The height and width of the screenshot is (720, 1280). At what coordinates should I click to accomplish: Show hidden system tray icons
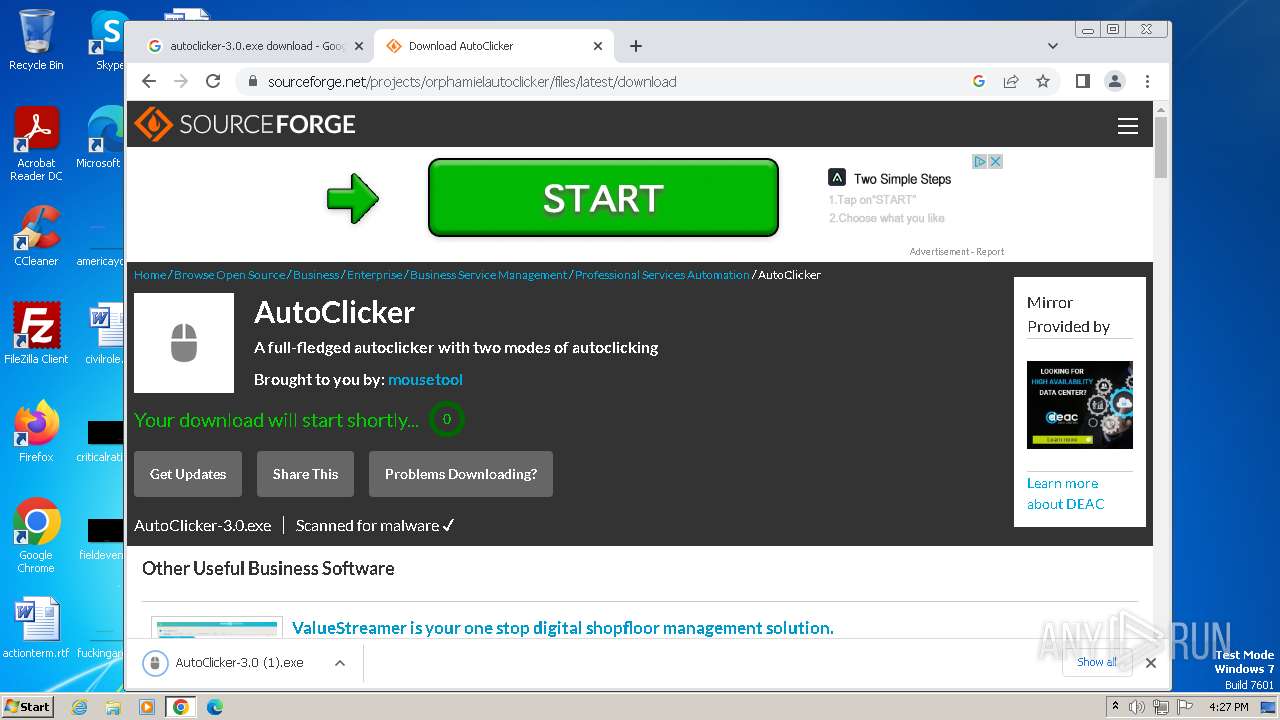(1116, 707)
